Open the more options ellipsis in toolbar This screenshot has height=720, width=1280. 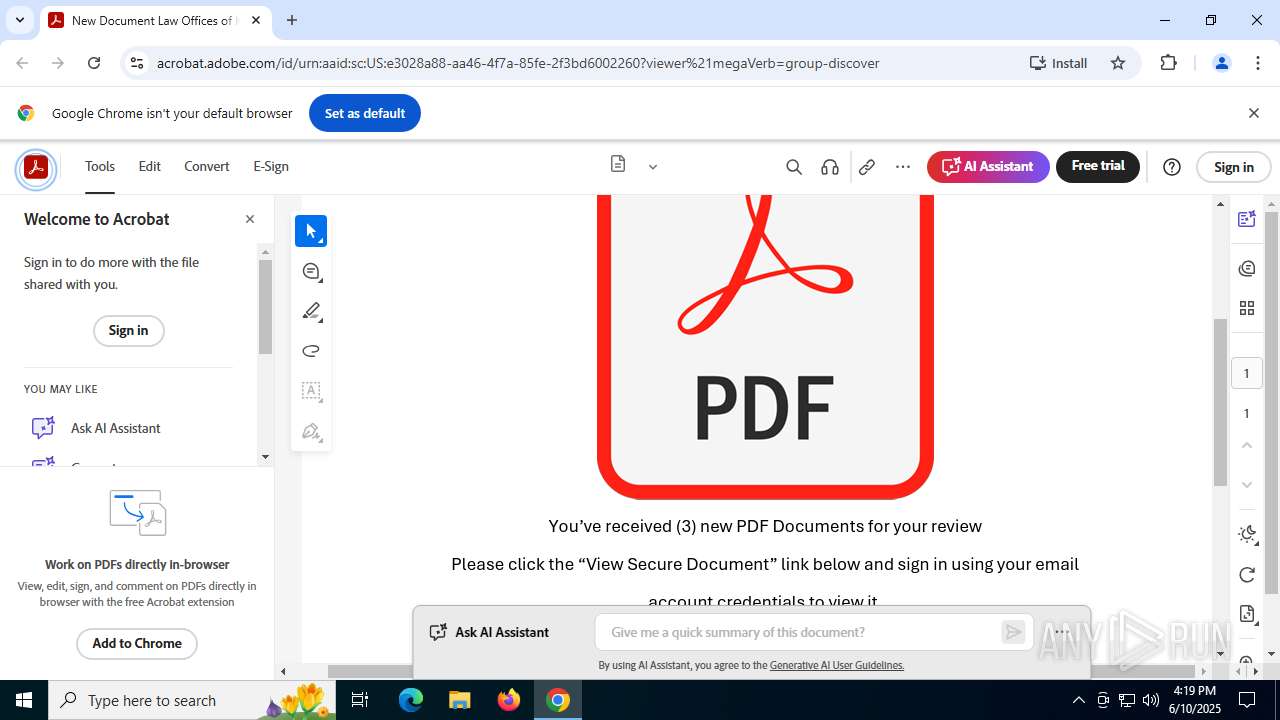[x=903, y=167]
